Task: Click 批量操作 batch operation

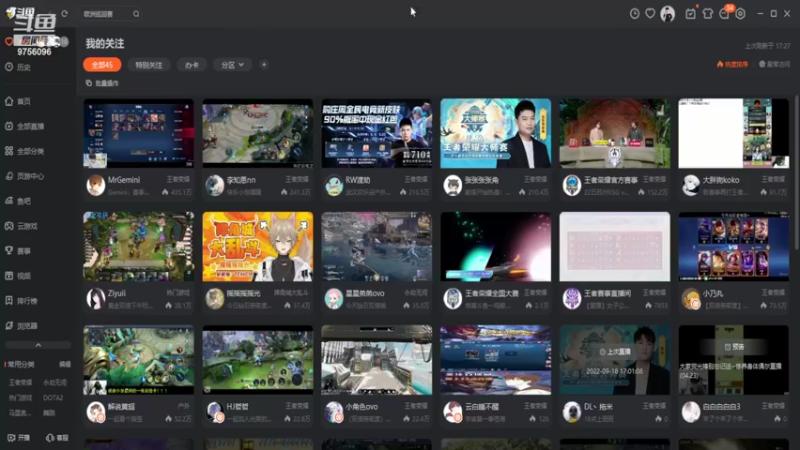Action: click(102, 83)
